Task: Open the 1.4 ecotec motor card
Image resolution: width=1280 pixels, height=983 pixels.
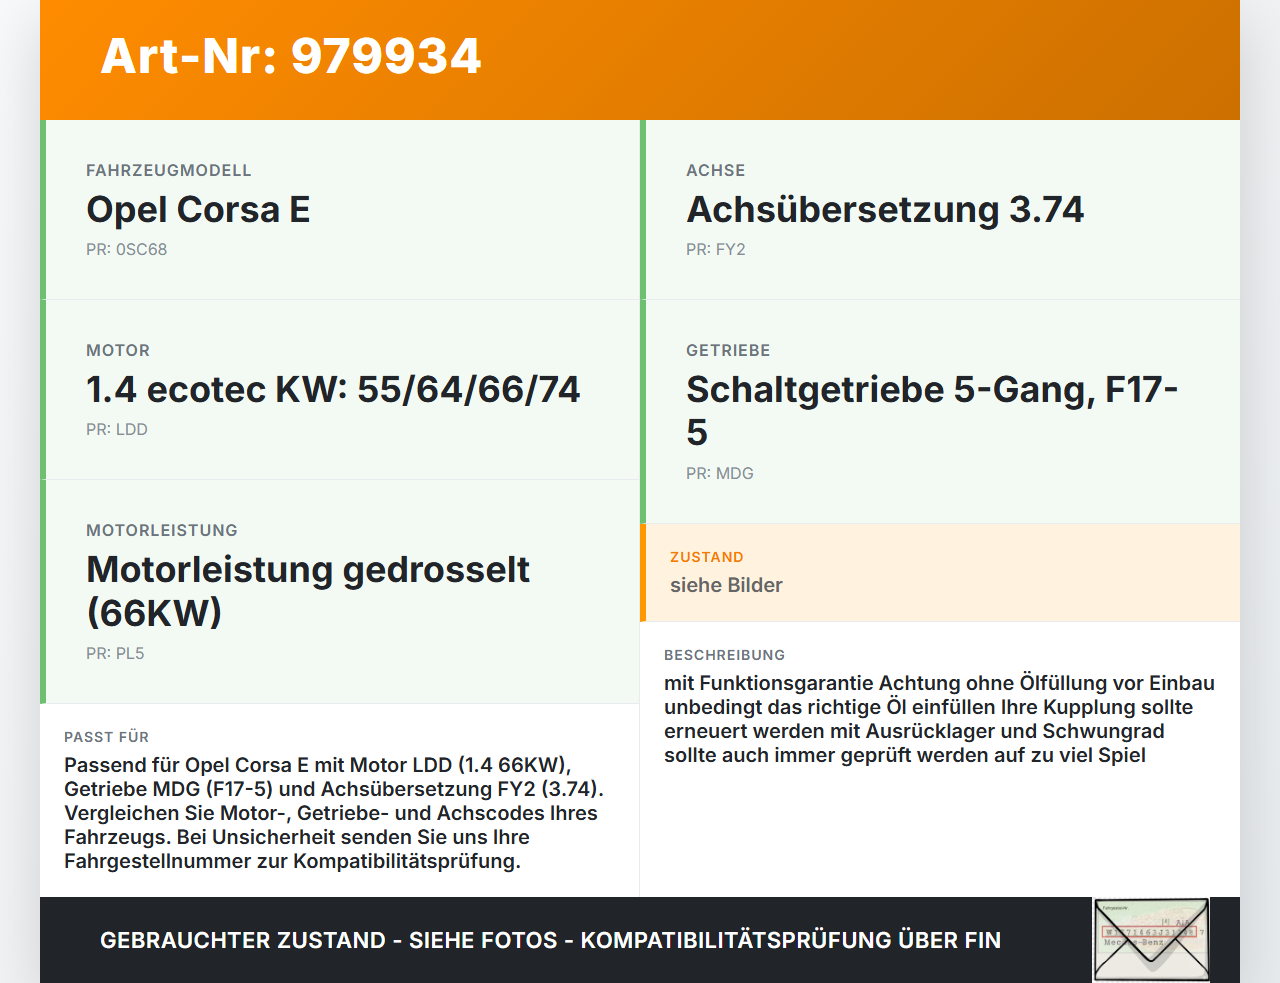Action: pyautogui.click(x=340, y=389)
